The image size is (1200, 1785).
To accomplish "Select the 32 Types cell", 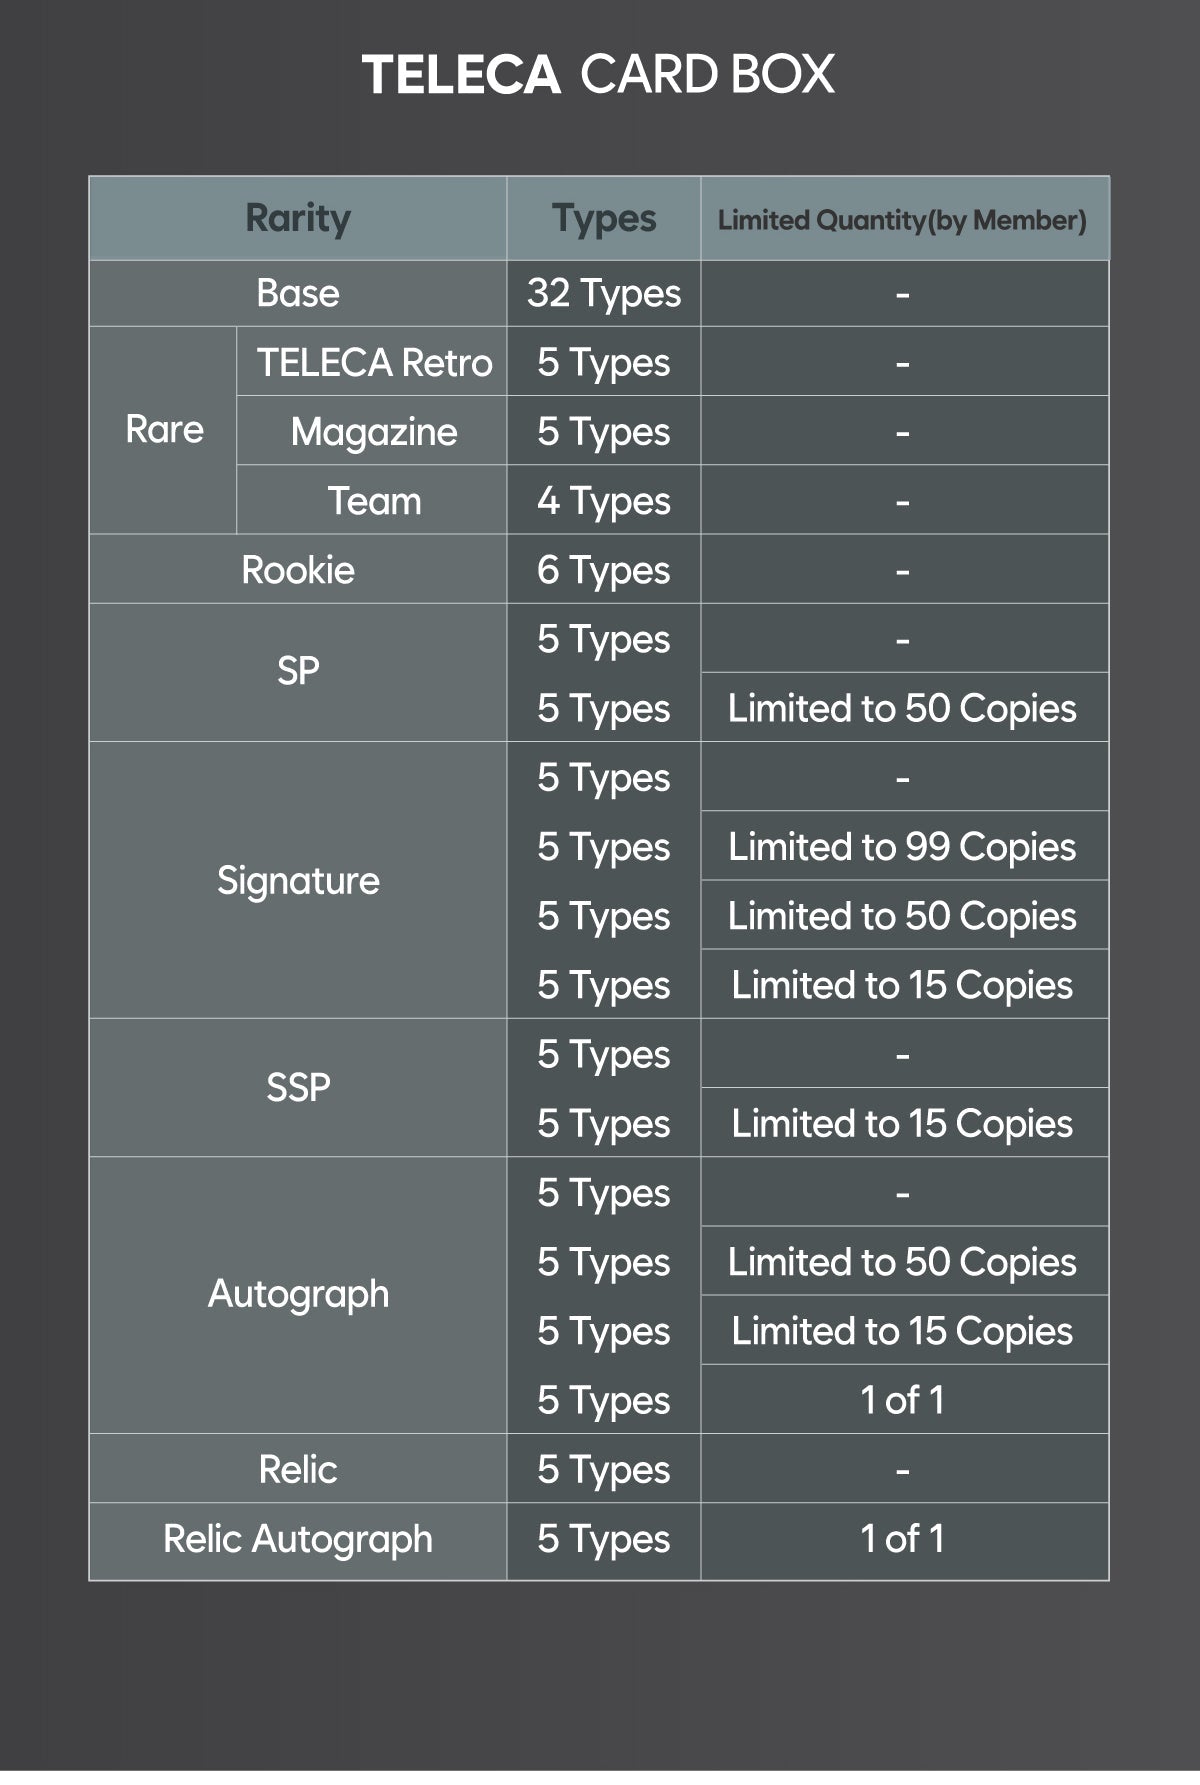I will pos(604,294).
